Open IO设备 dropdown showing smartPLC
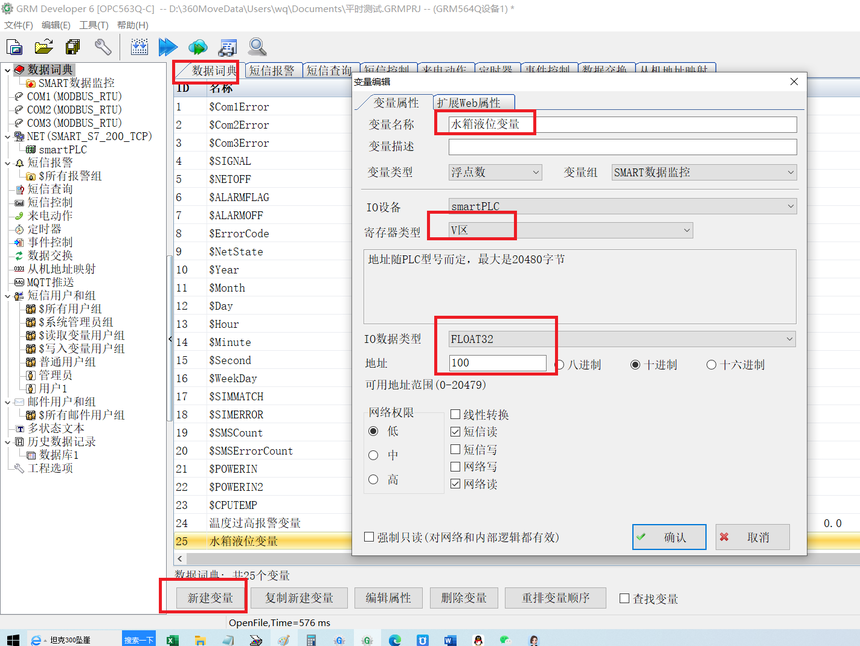Image resolution: width=860 pixels, height=646 pixels. click(623, 206)
